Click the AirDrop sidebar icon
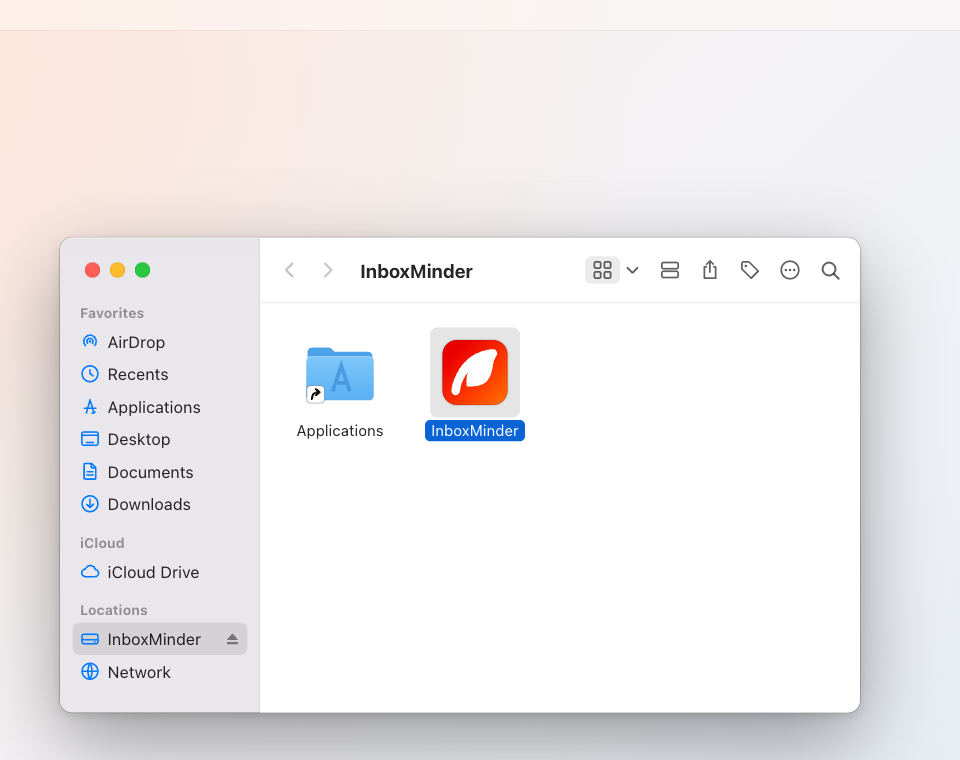This screenshot has width=960, height=760. 90,342
